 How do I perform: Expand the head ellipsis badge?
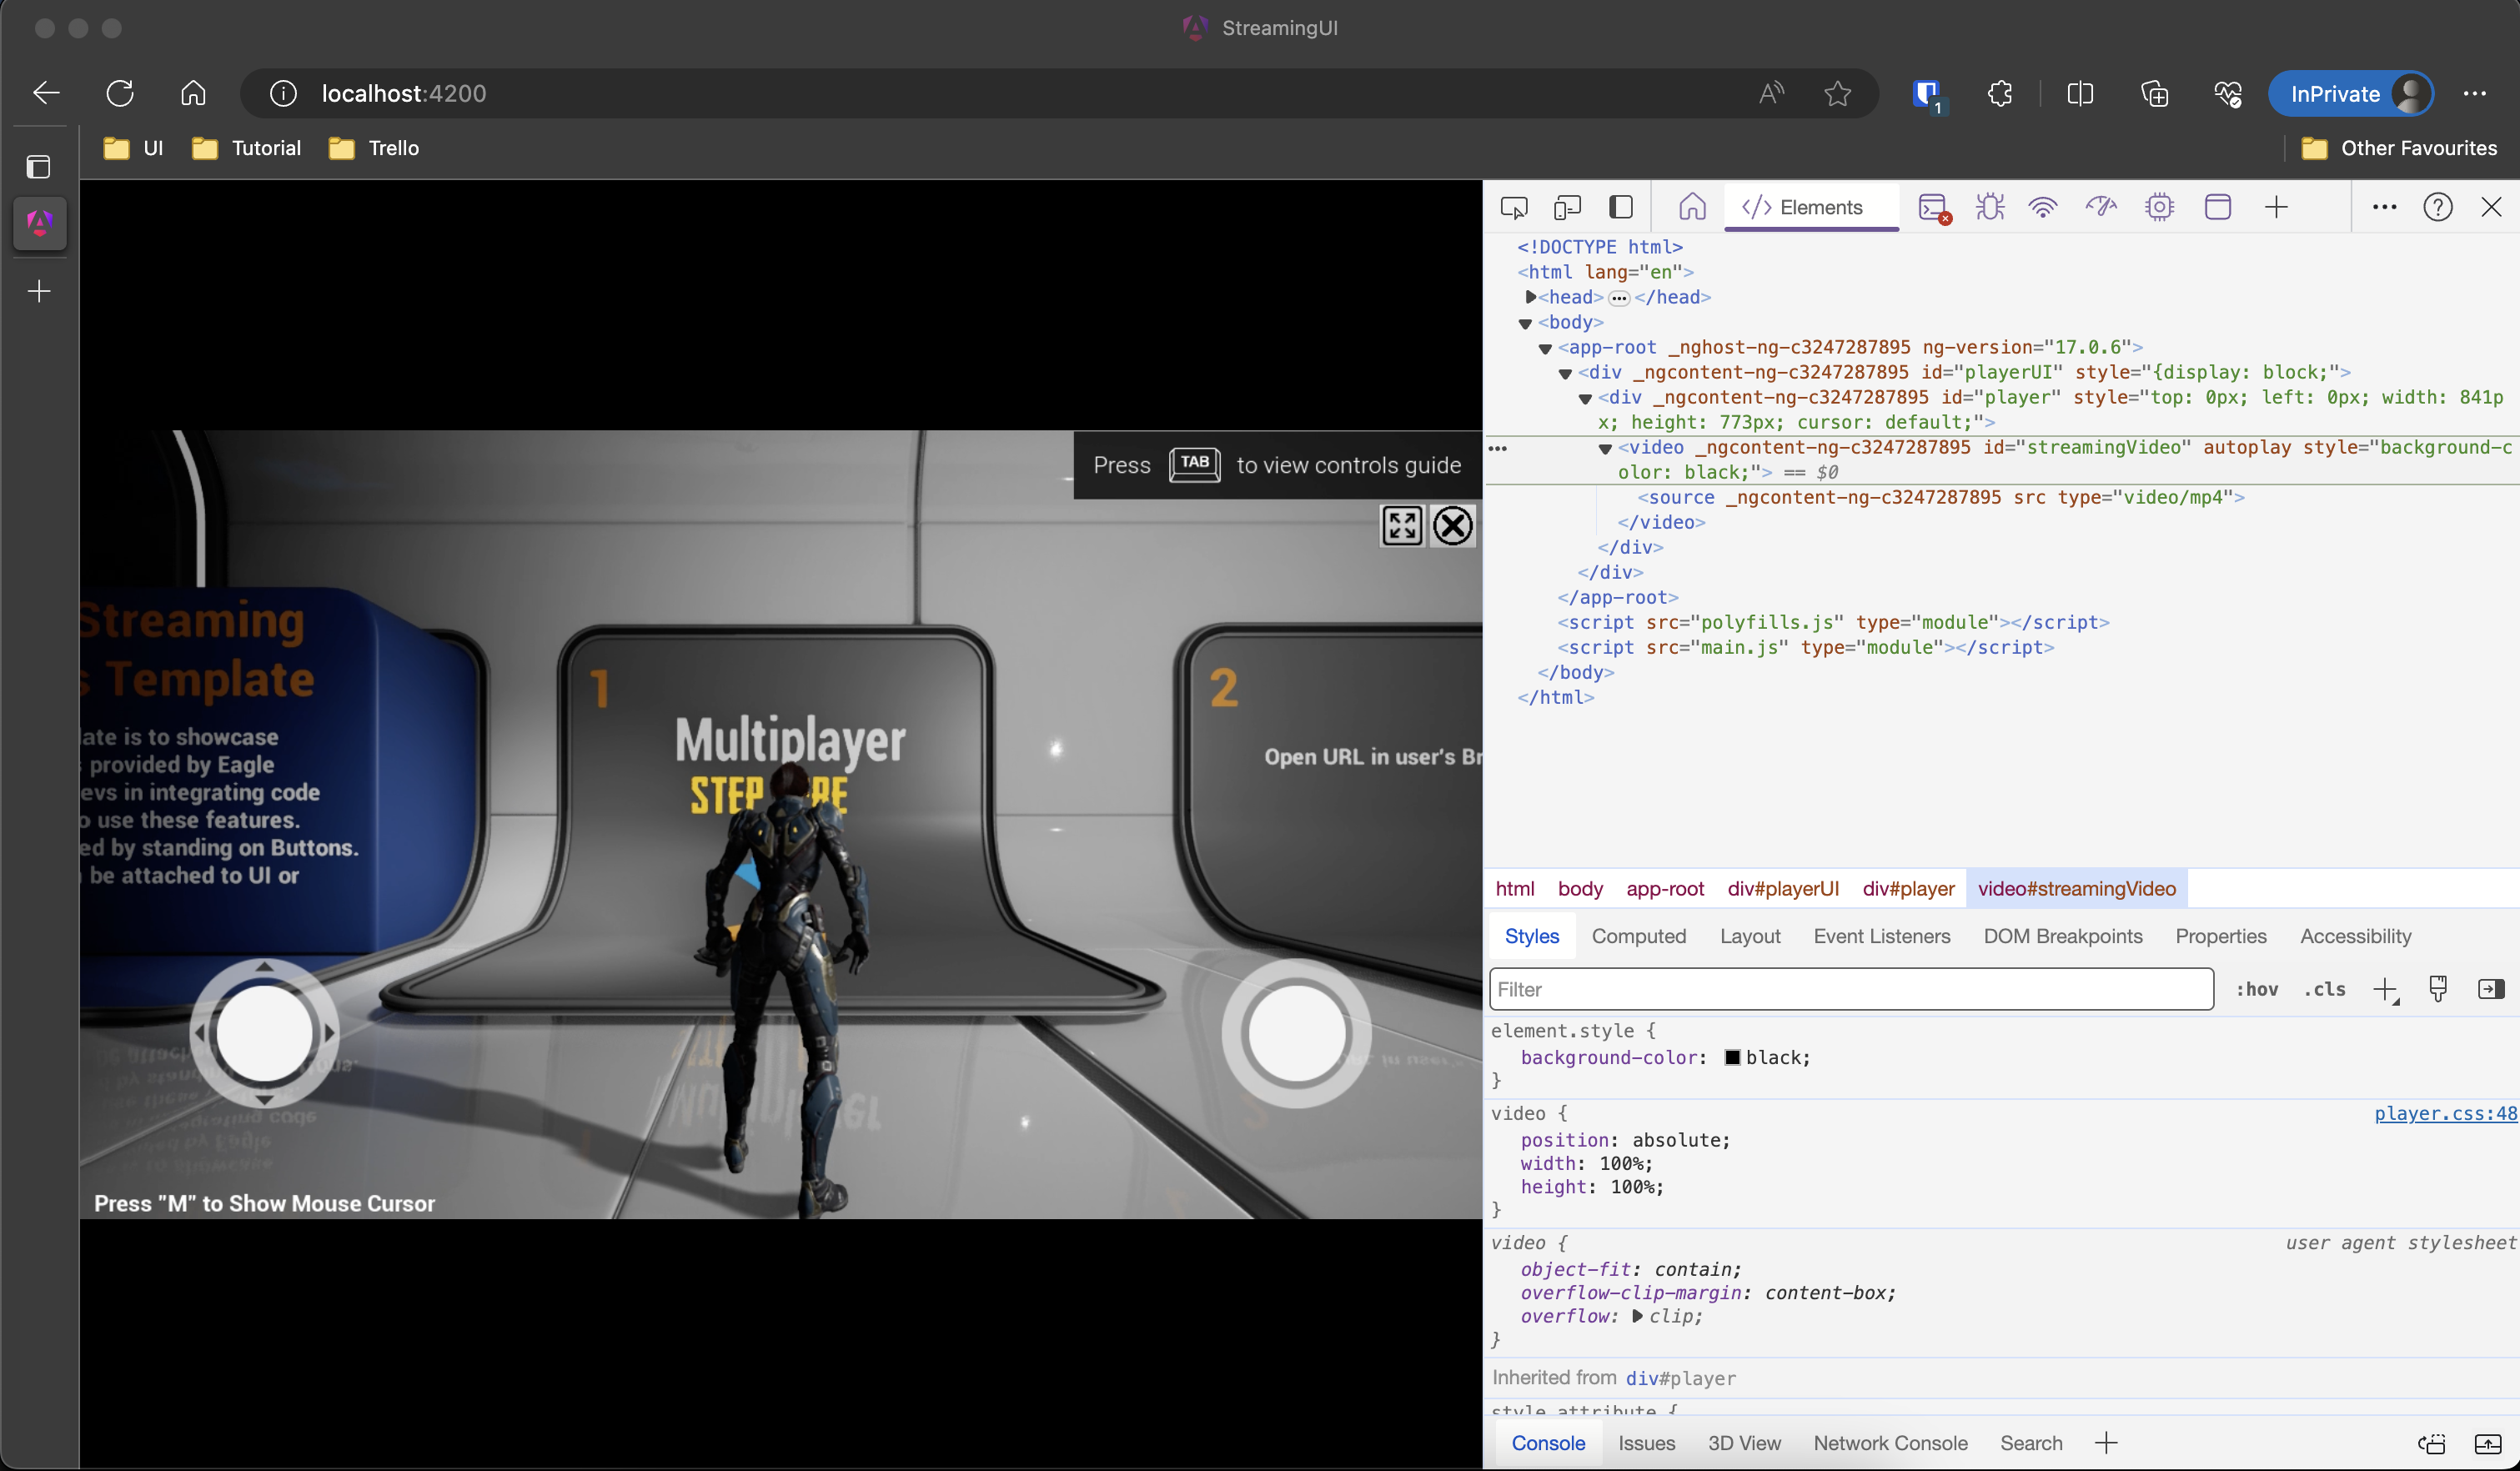(x=1619, y=298)
